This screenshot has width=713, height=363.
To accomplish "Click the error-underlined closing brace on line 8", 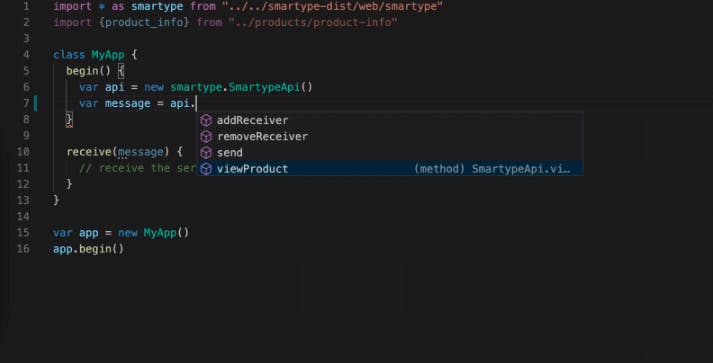I will pos(69,120).
